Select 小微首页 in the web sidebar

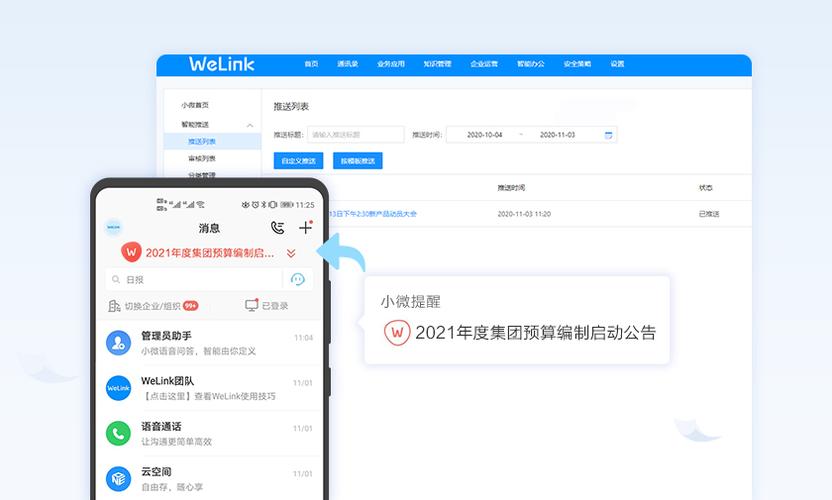[195, 105]
